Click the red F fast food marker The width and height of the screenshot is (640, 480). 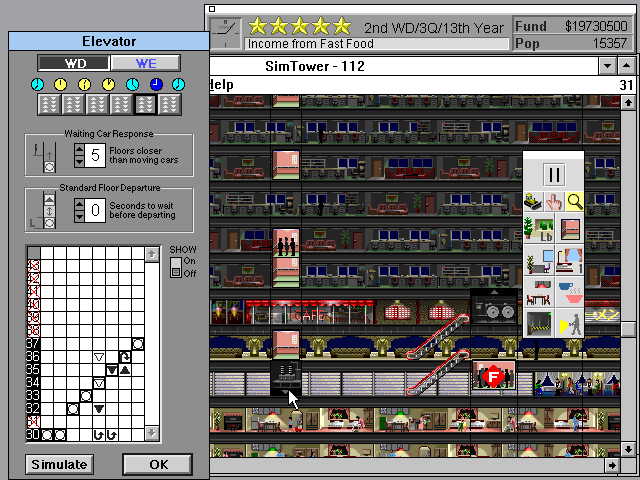pos(493,376)
